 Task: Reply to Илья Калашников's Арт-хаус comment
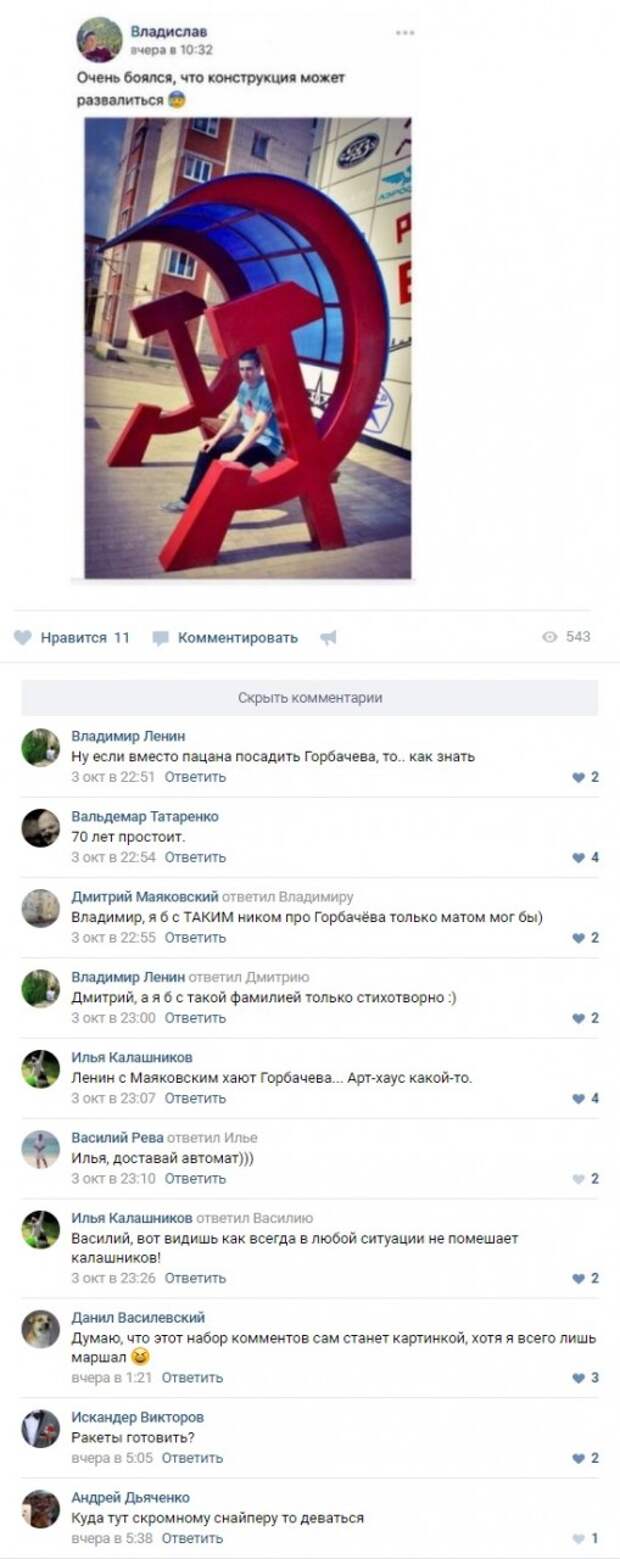[195, 1098]
